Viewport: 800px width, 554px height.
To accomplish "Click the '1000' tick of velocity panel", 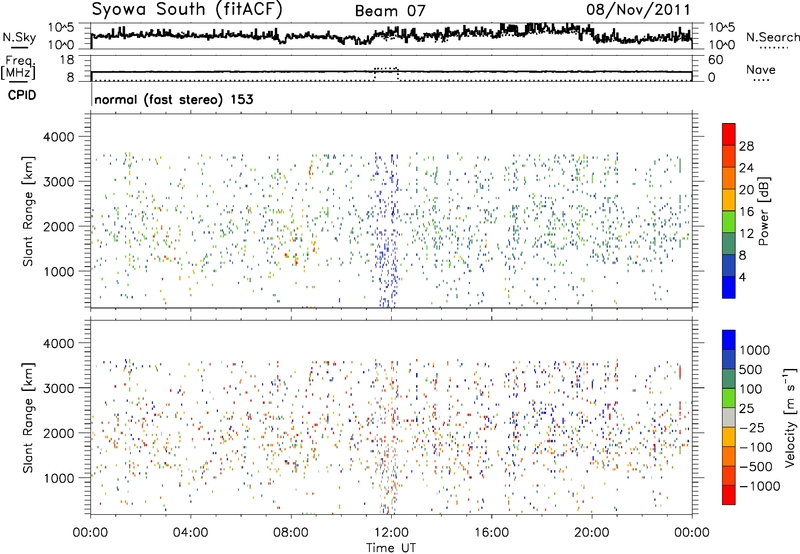I will (58, 478).
